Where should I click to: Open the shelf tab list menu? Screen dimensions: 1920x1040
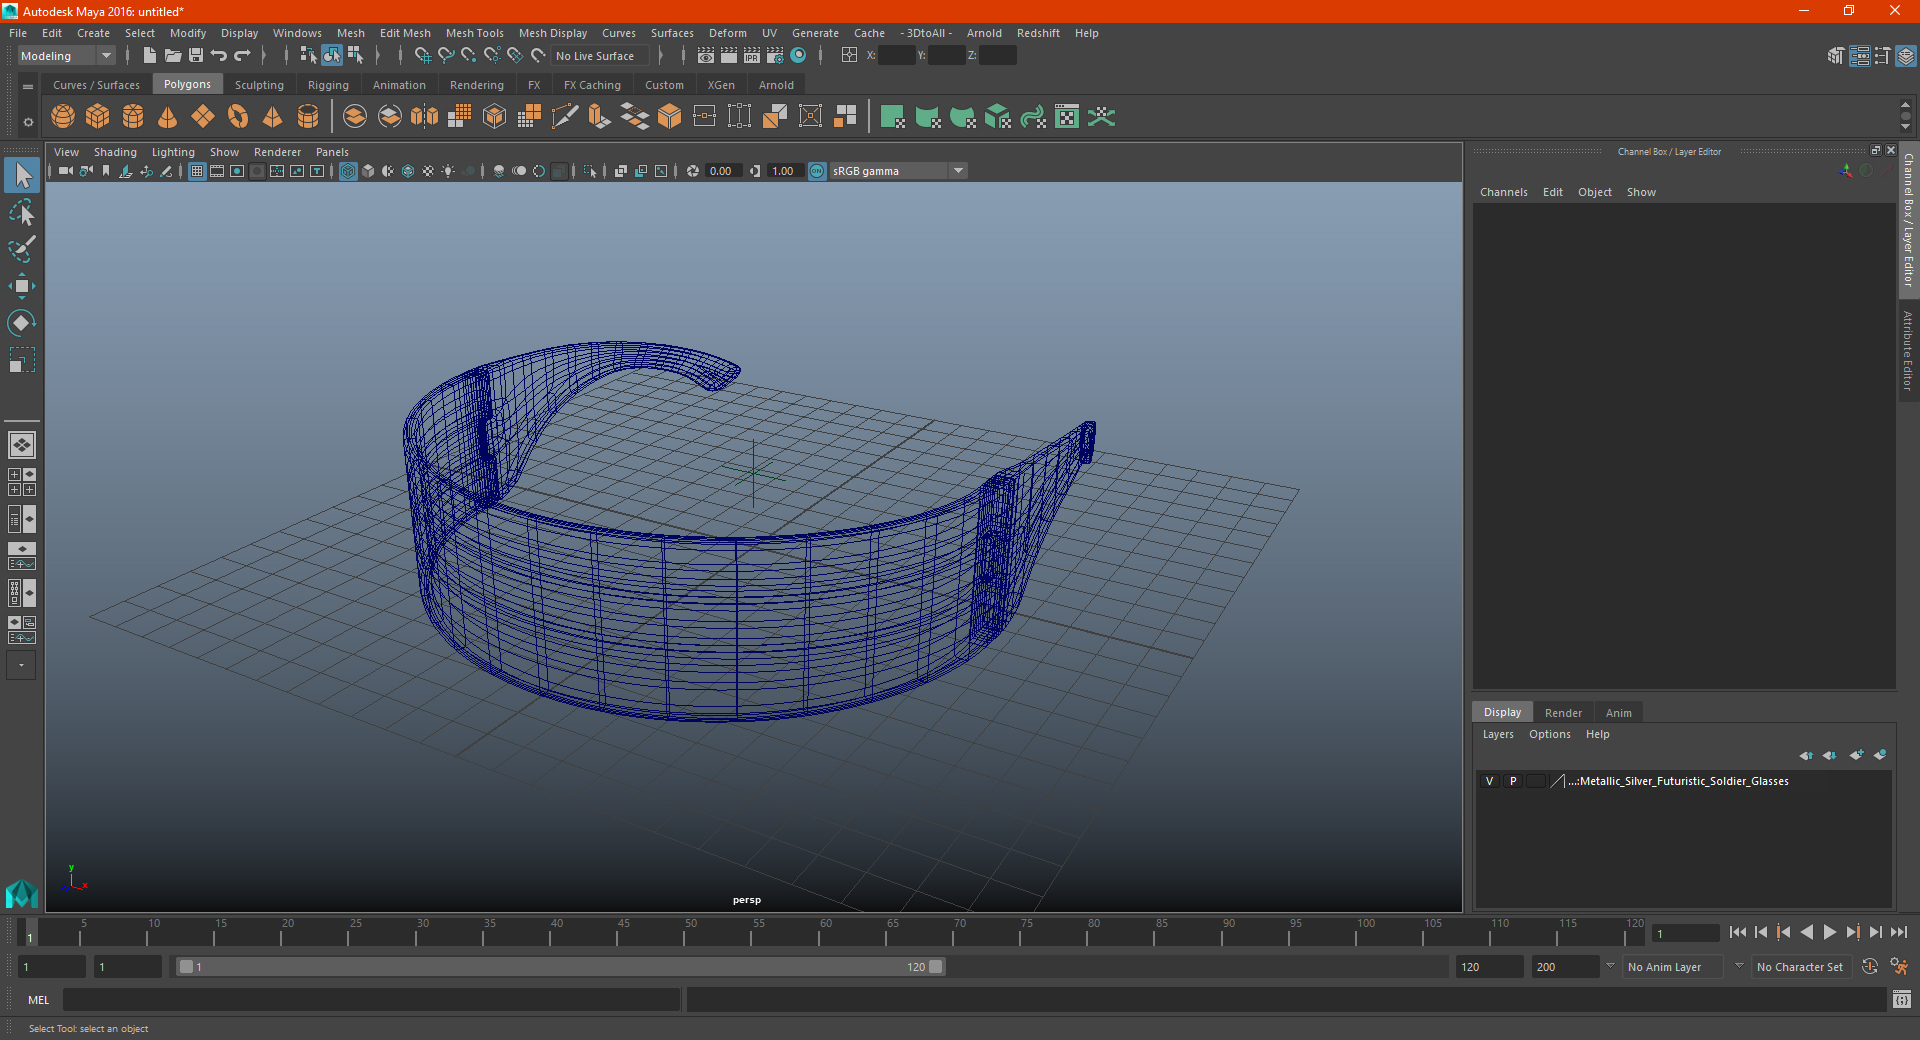28,87
